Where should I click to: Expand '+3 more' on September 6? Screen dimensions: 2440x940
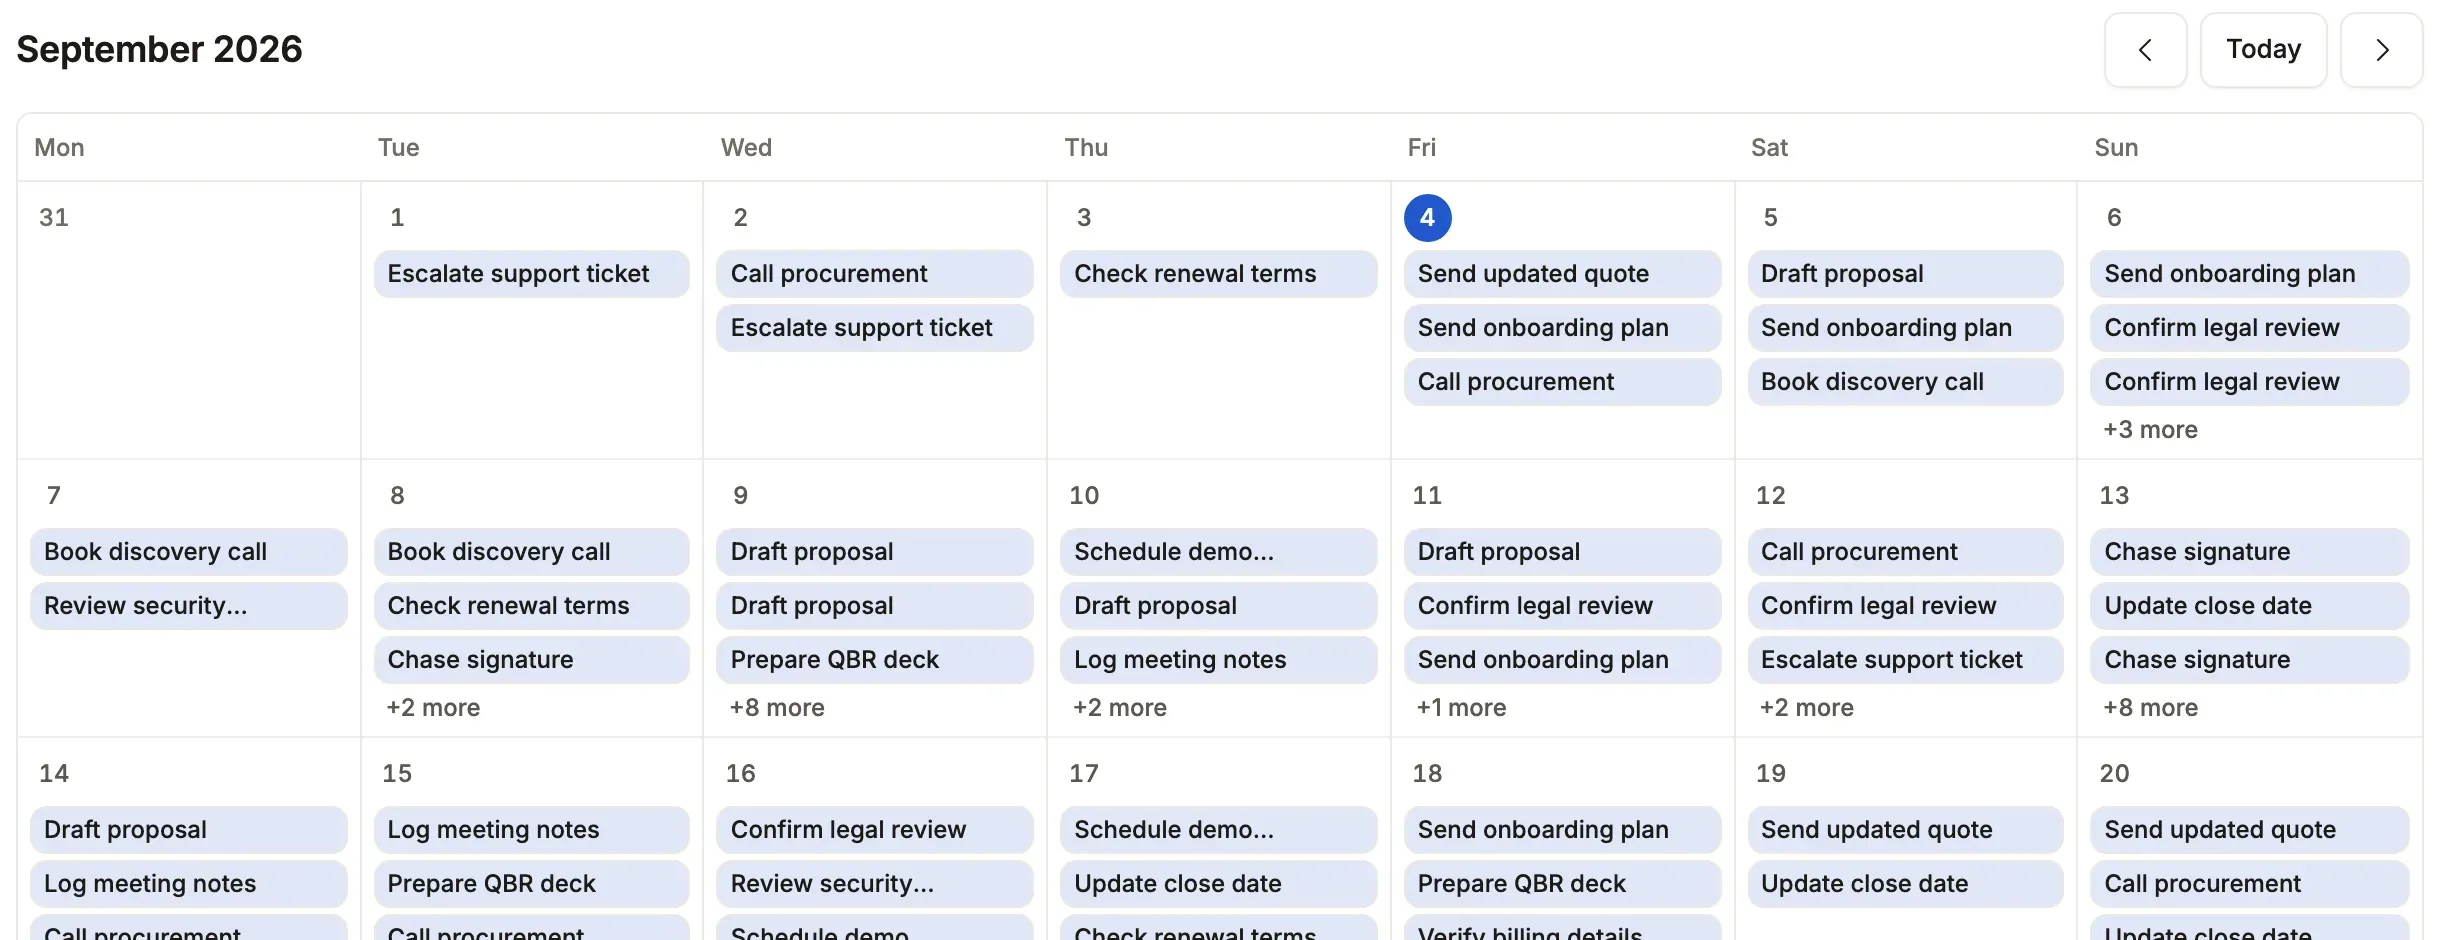pyautogui.click(x=2150, y=430)
